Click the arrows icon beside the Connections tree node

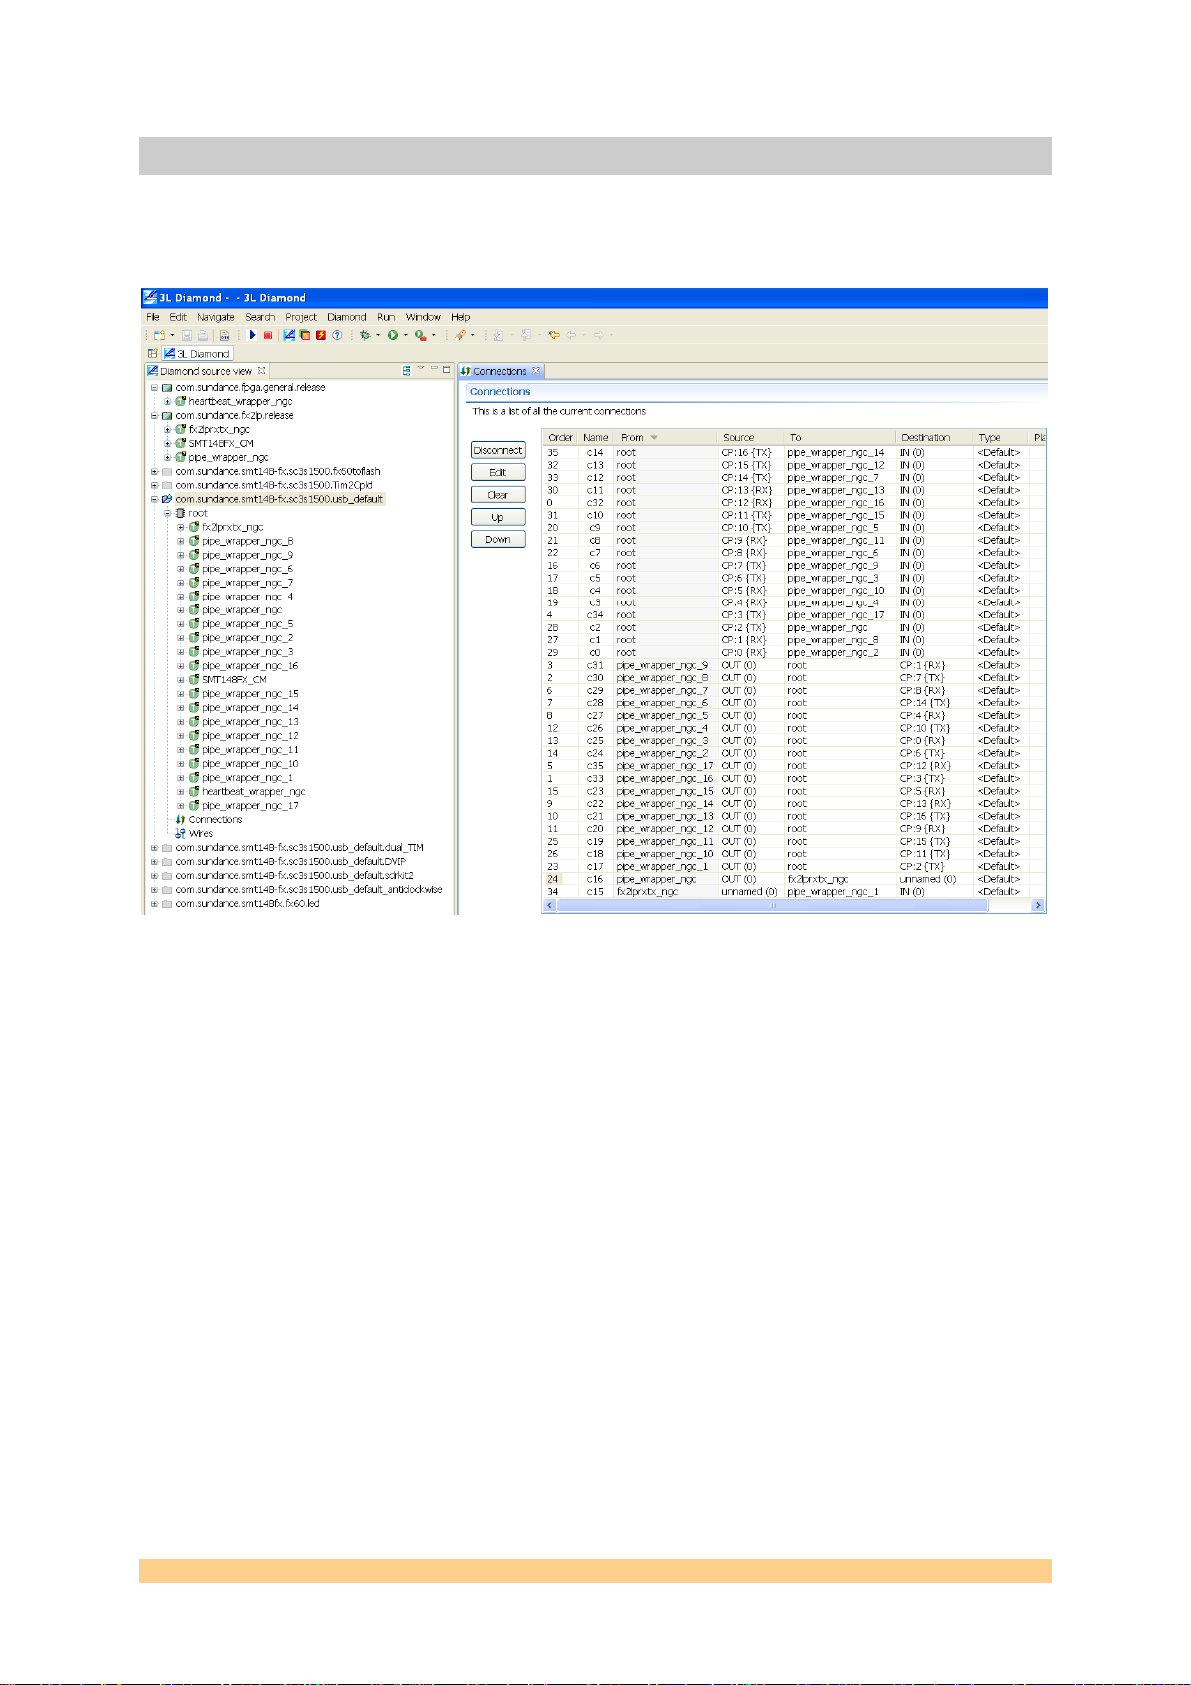tap(180, 819)
